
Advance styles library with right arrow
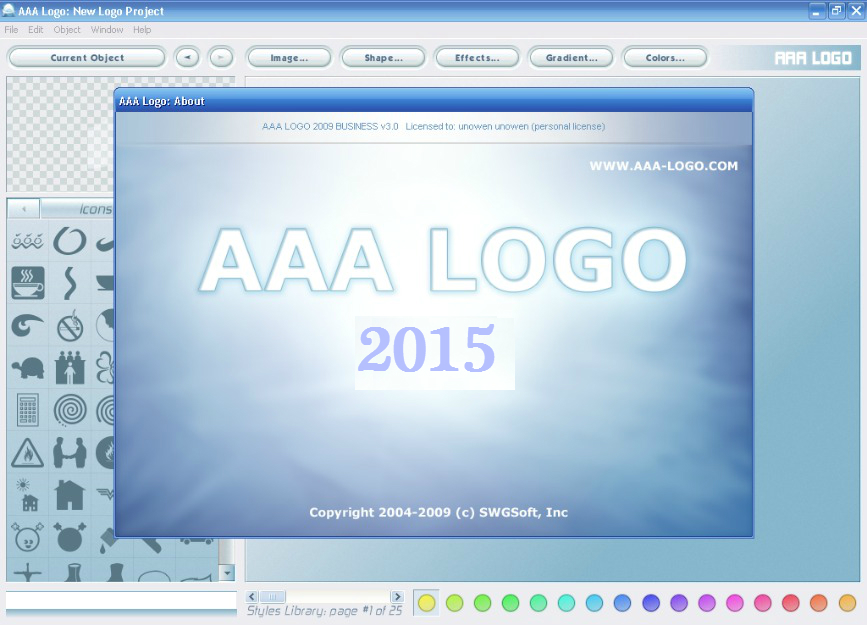click(397, 596)
